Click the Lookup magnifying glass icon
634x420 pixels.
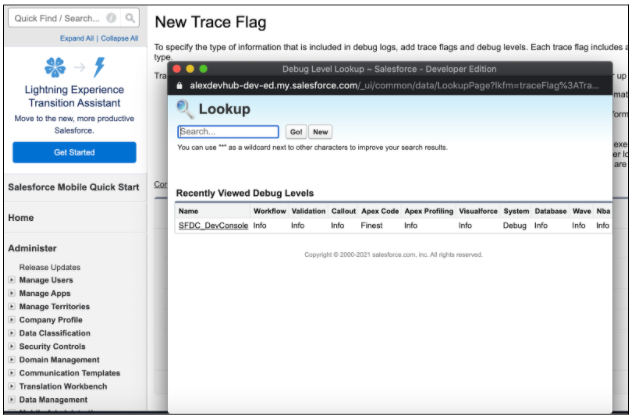pos(184,109)
